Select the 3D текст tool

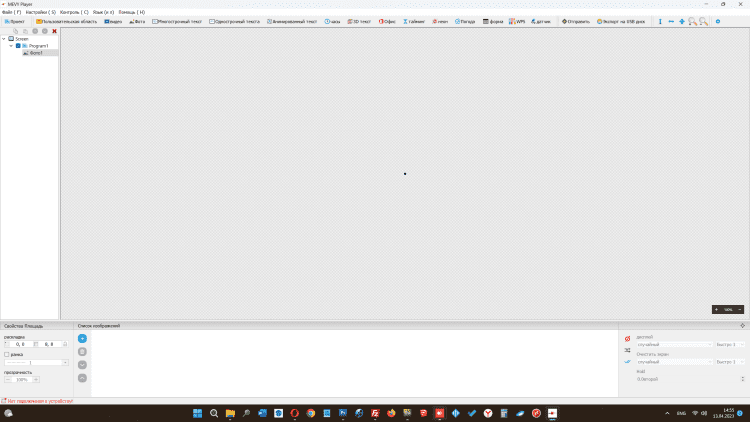(360, 21)
